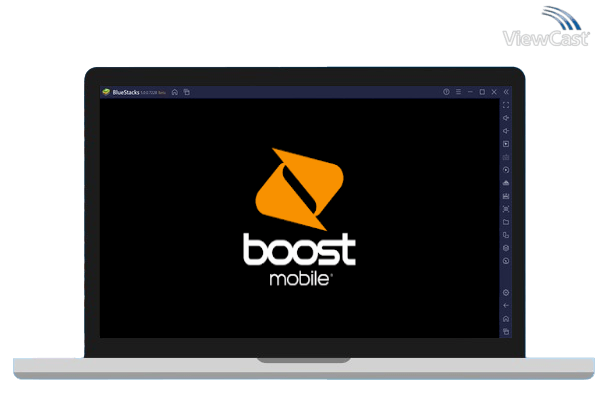Open the keyboard game controls icon

[506, 157]
